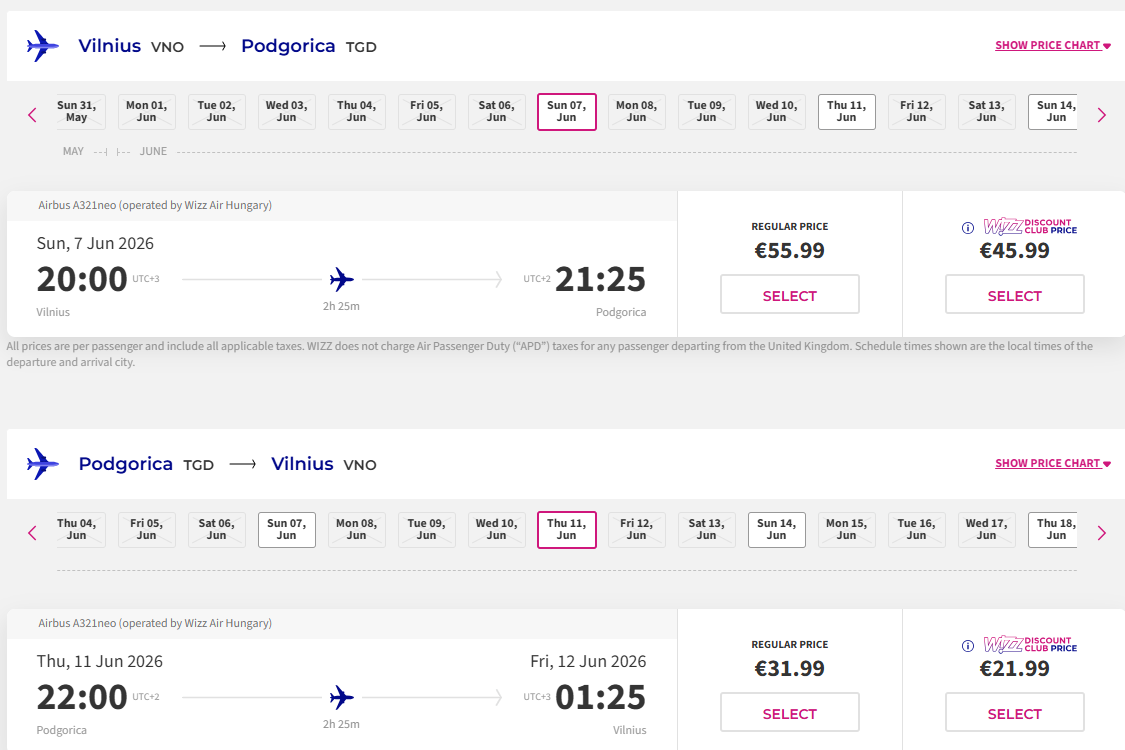This screenshot has height=750, width=1125.
Task: Click the plane icon next to Podgorica–Vilnius heading
Action: click(42, 464)
